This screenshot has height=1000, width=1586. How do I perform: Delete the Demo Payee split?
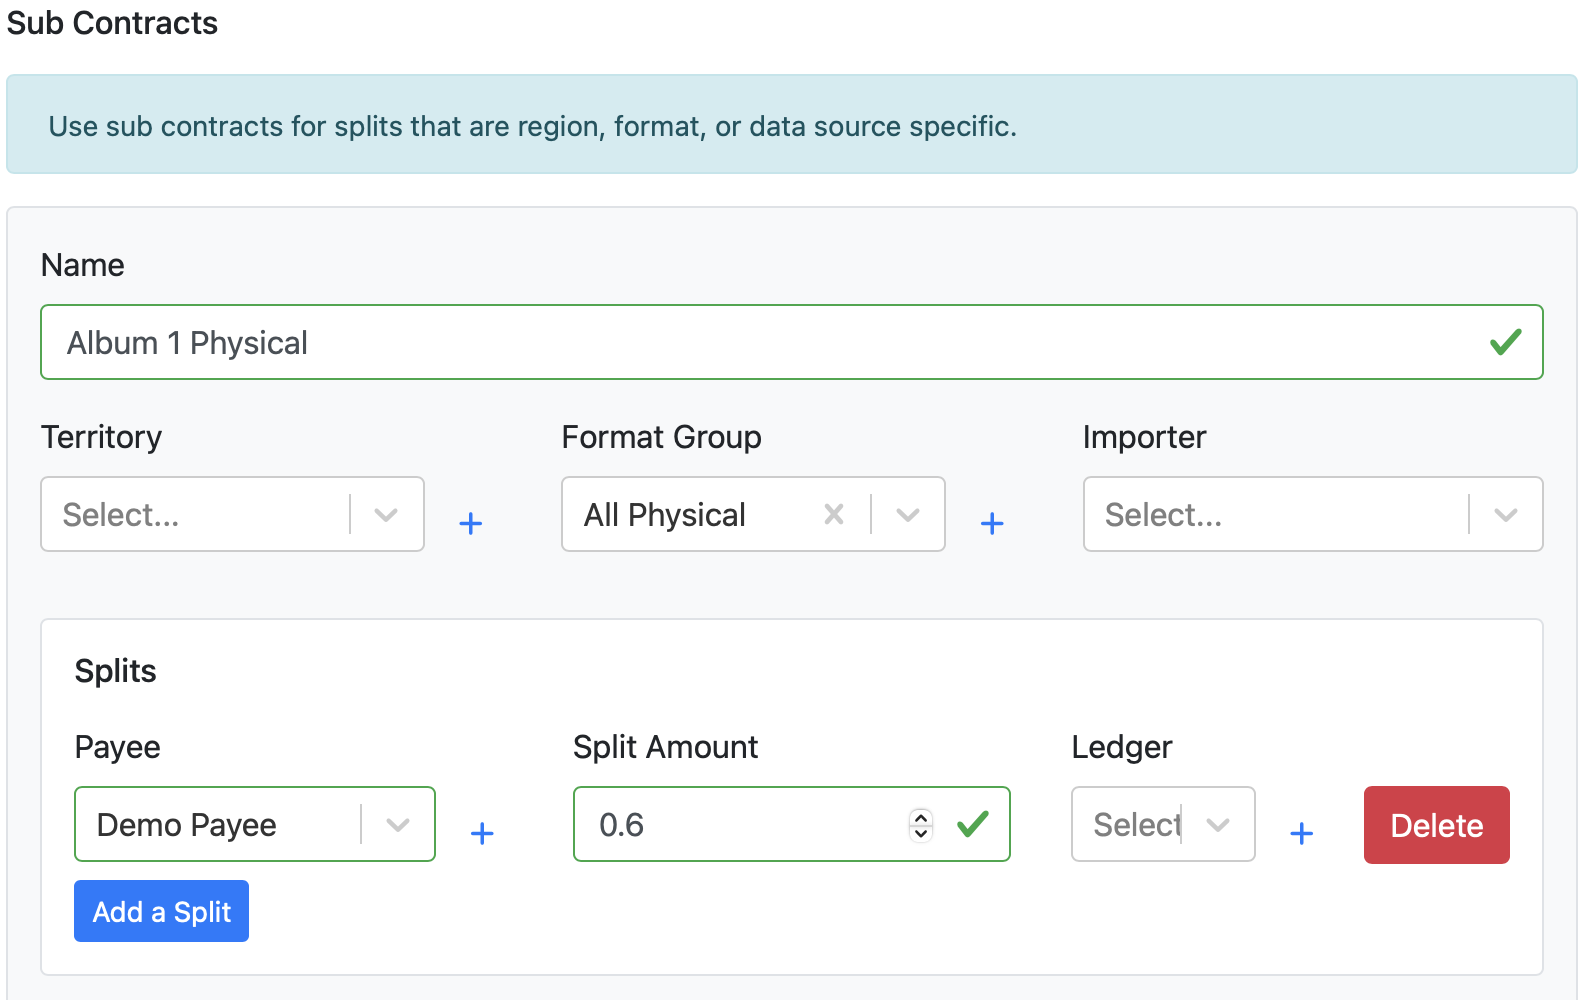tap(1436, 825)
